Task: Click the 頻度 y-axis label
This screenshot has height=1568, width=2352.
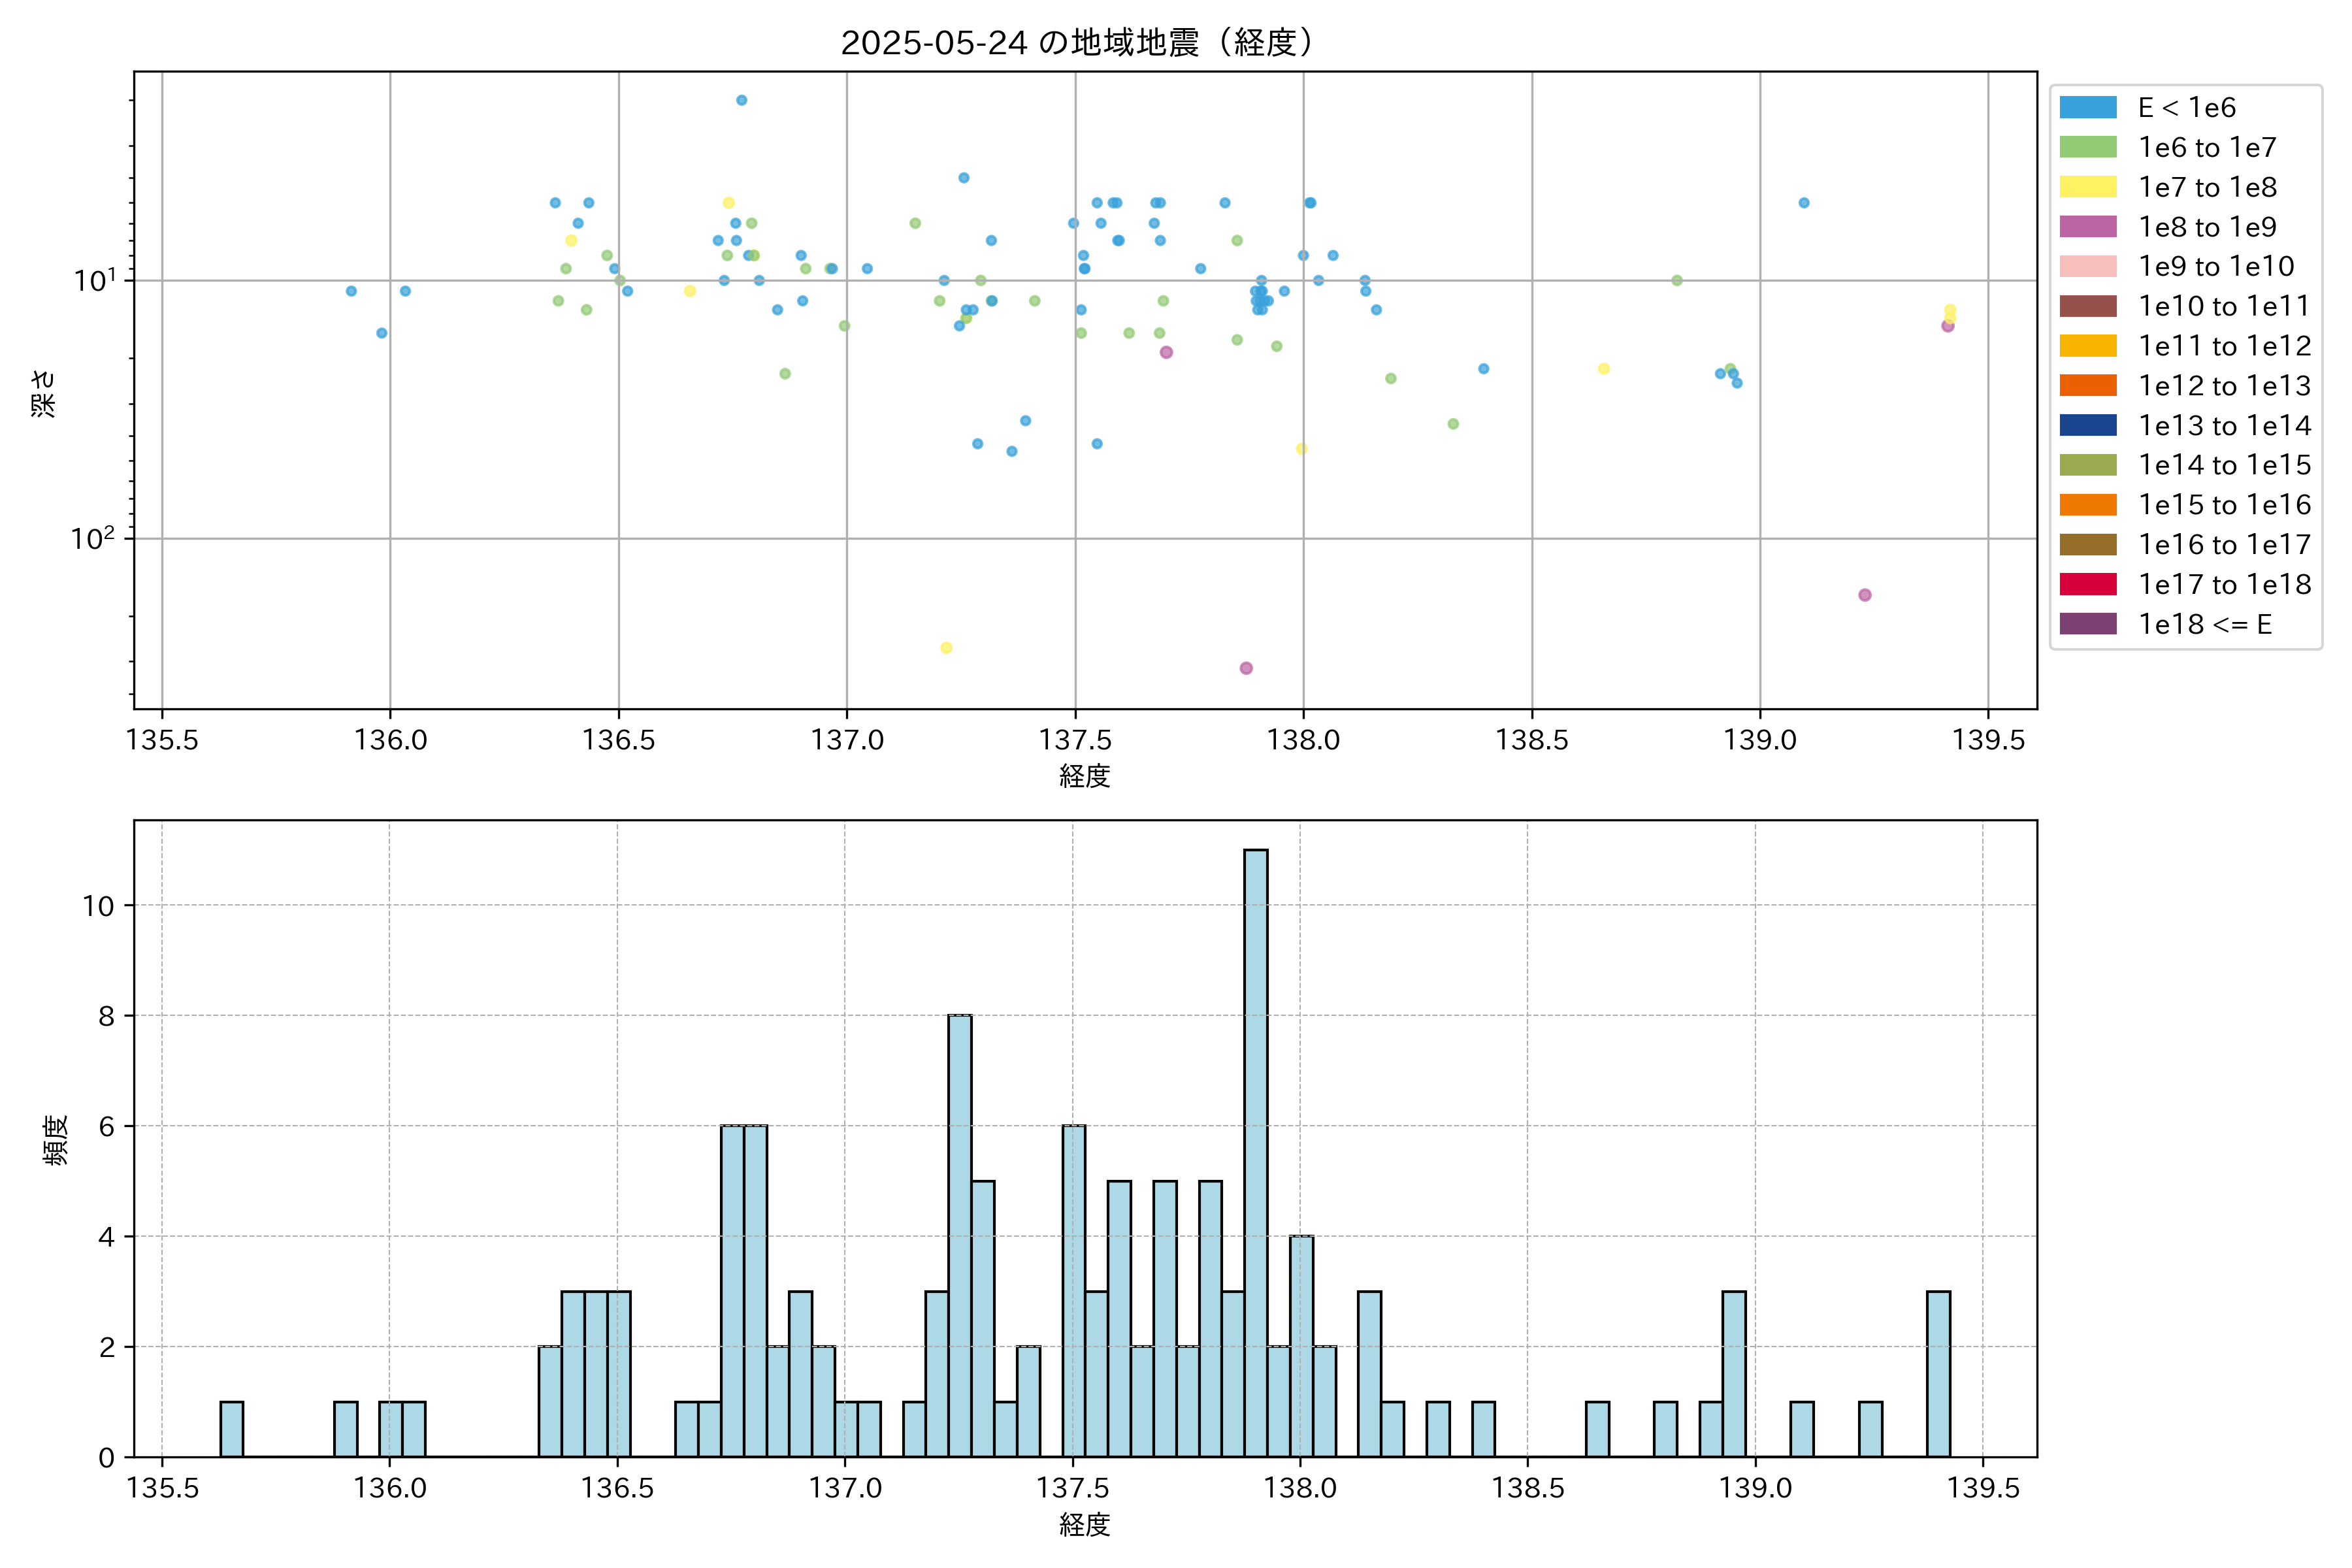Action: pos(56,1140)
